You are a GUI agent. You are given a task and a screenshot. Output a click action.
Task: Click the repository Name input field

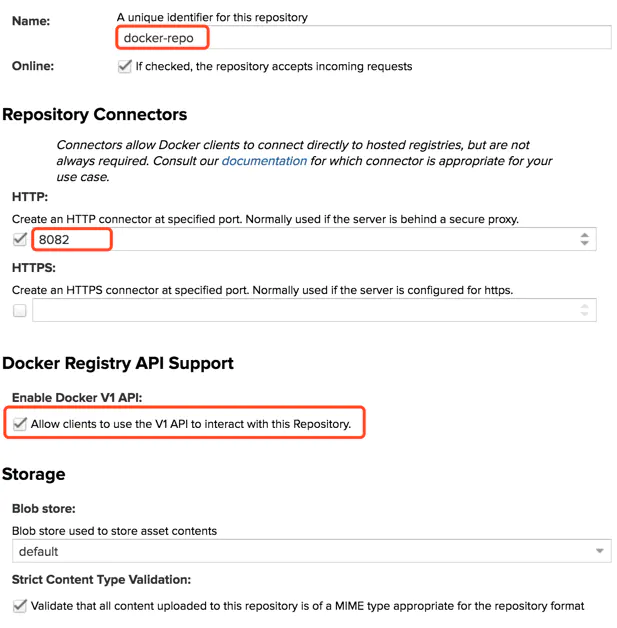(x=364, y=38)
